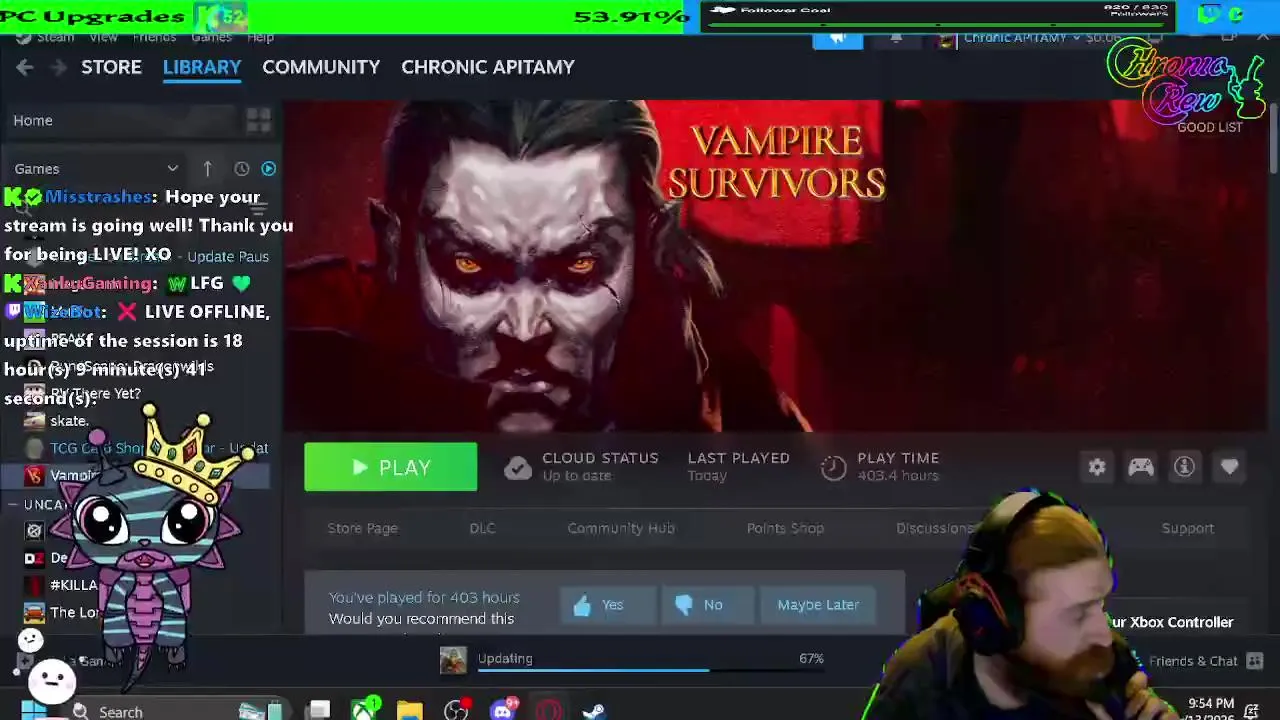
Task: Open Discord from the taskbar
Action: click(x=503, y=711)
